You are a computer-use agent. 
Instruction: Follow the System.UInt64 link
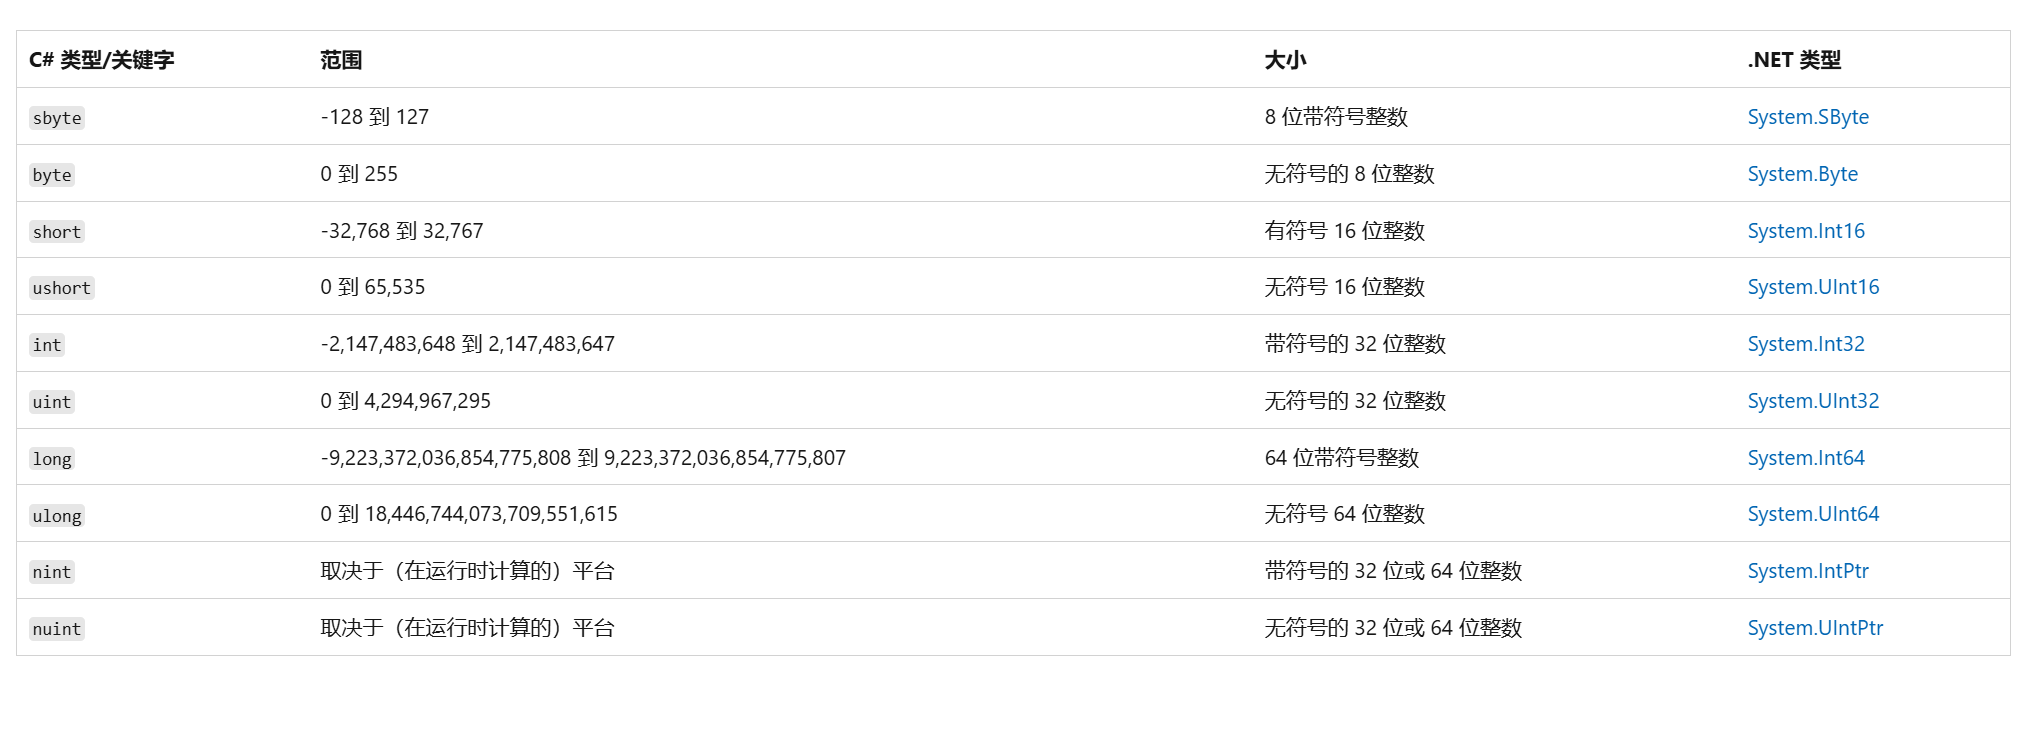point(1812,514)
